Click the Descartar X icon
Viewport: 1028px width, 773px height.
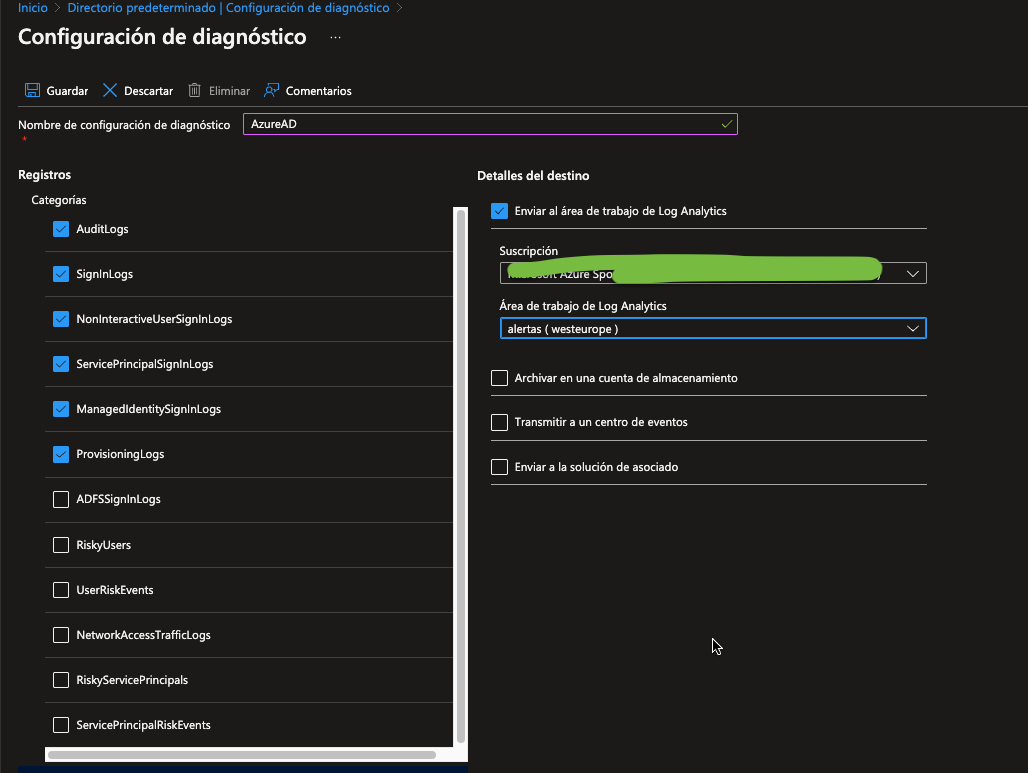point(110,91)
